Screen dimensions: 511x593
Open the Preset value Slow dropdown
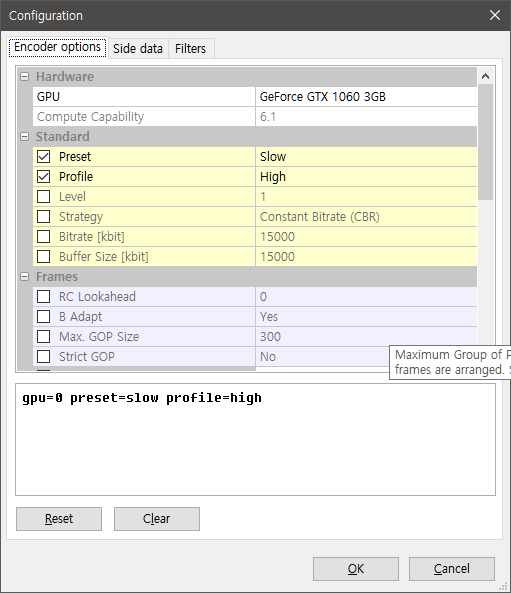pos(366,157)
